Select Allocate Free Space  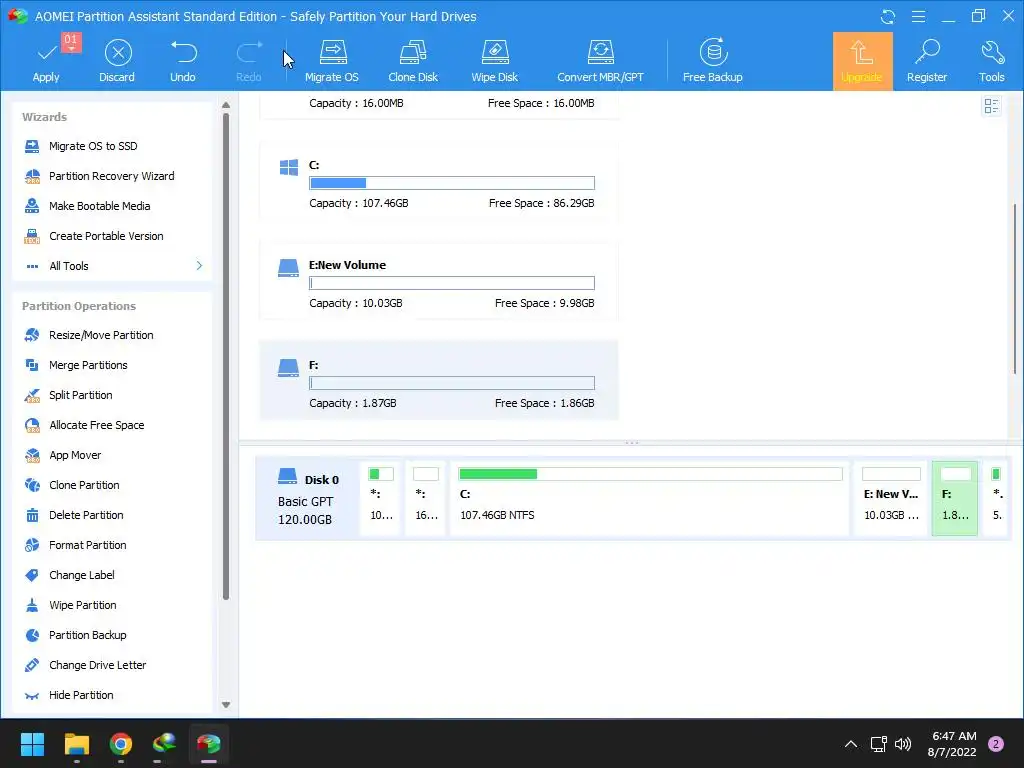pos(96,425)
